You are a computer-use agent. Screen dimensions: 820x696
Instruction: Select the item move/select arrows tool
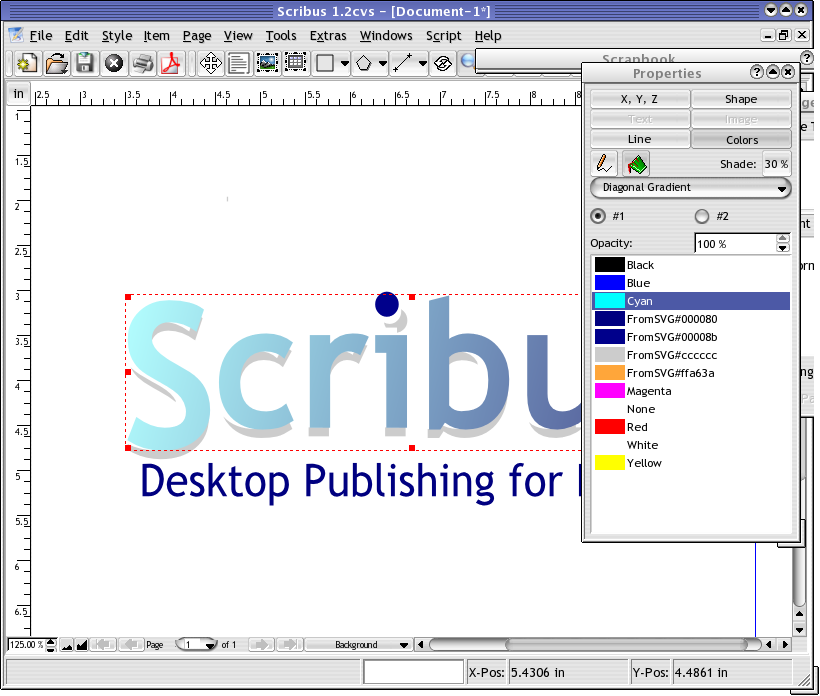[211, 64]
